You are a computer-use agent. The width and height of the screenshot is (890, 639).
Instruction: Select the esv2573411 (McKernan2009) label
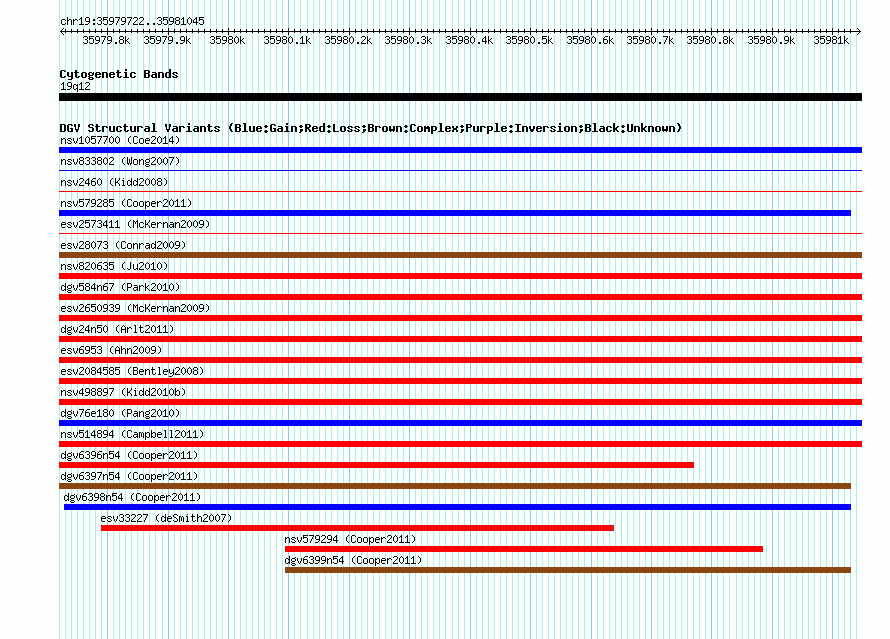tap(135, 224)
